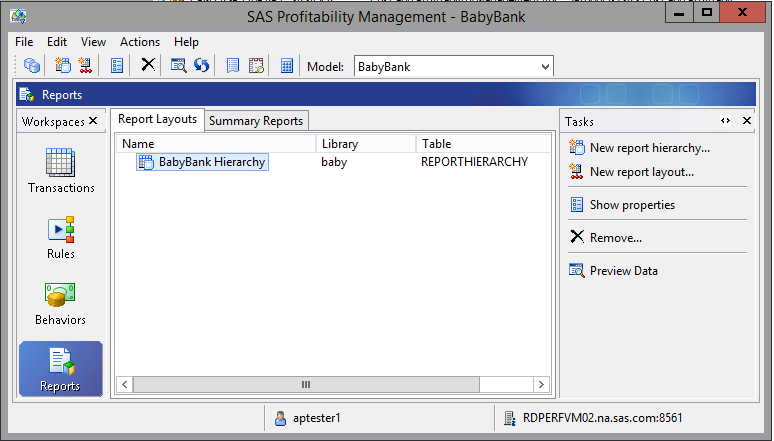Open the Transactions workspace
The width and height of the screenshot is (774, 441).
point(61,171)
